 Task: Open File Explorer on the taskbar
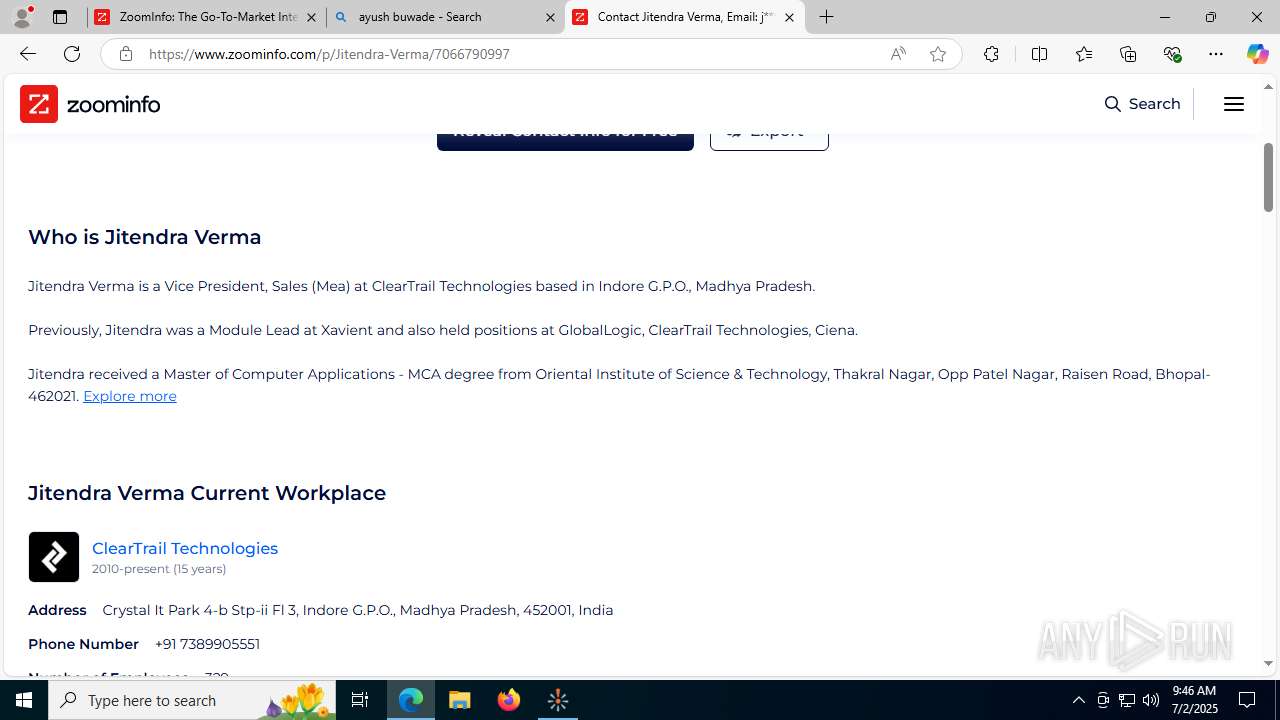460,700
